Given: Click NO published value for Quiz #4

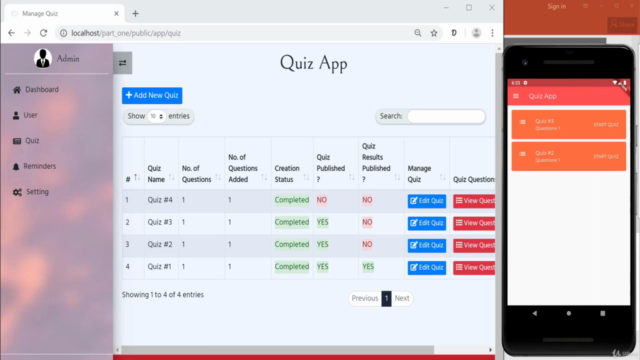Looking at the screenshot, I should [322, 200].
